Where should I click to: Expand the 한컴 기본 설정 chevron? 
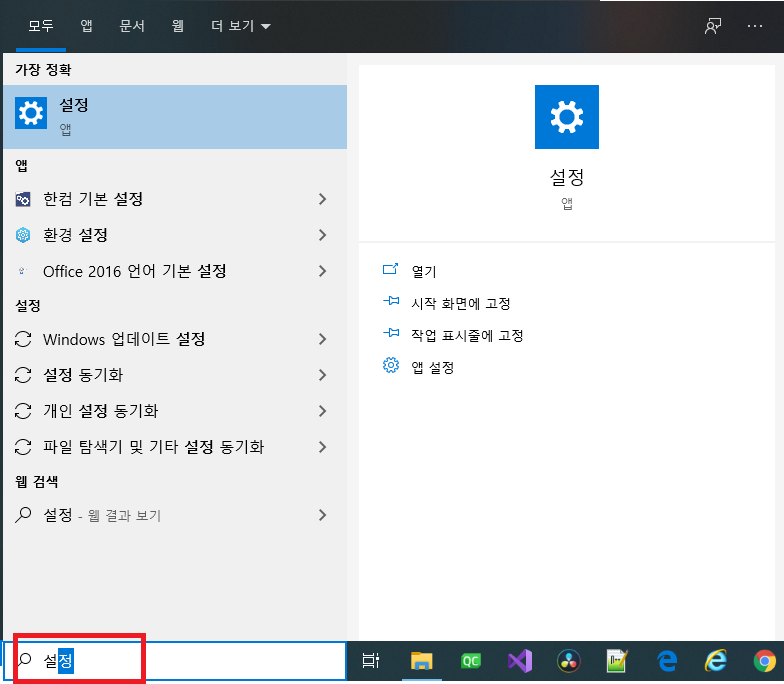322,200
